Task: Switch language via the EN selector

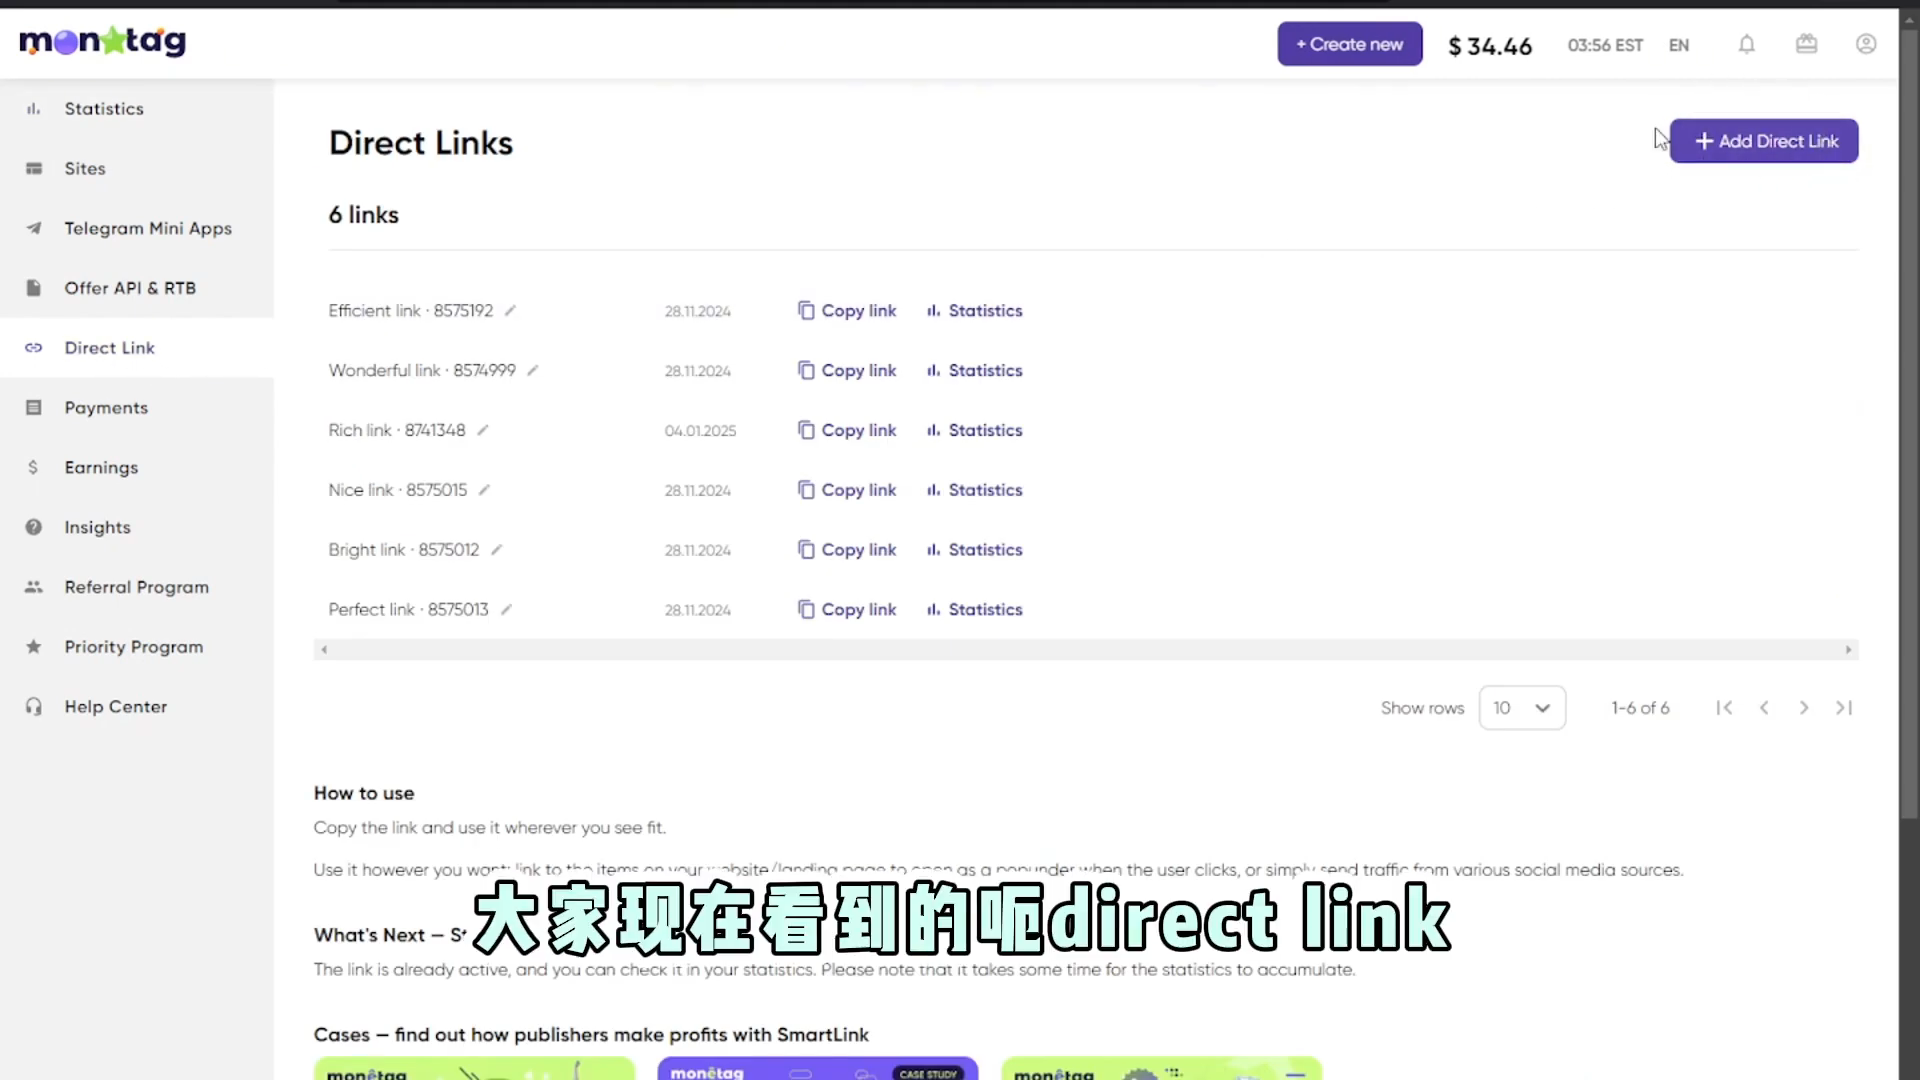Action: coord(1679,45)
